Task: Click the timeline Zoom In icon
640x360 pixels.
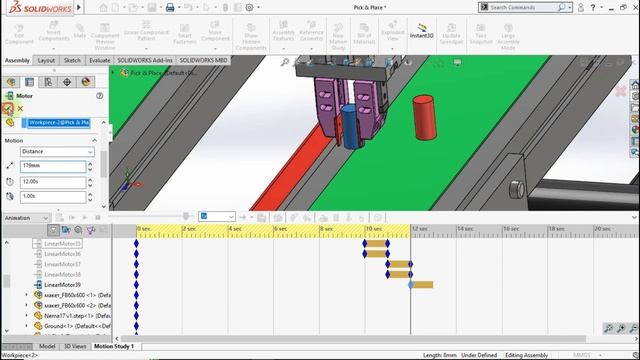Action: click(621, 328)
